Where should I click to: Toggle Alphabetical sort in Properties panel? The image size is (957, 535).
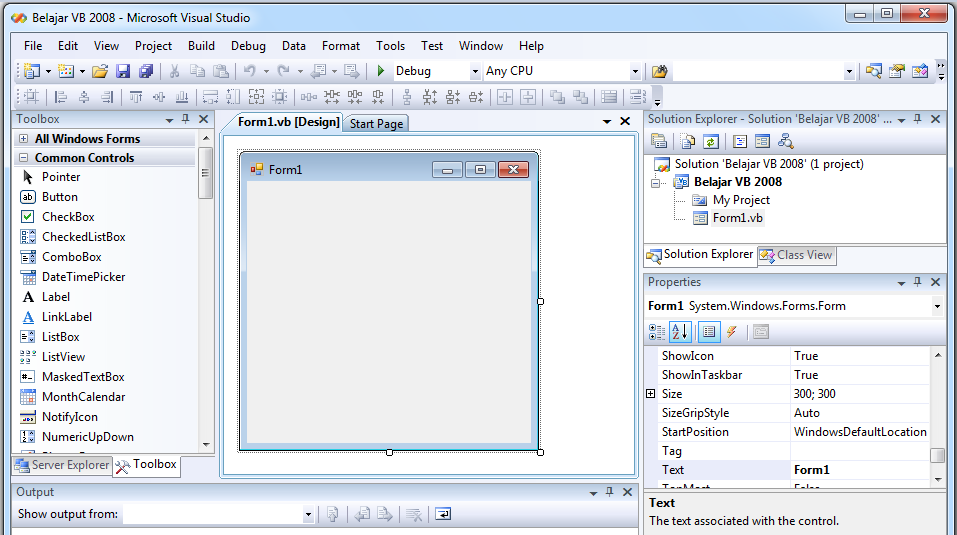[680, 332]
